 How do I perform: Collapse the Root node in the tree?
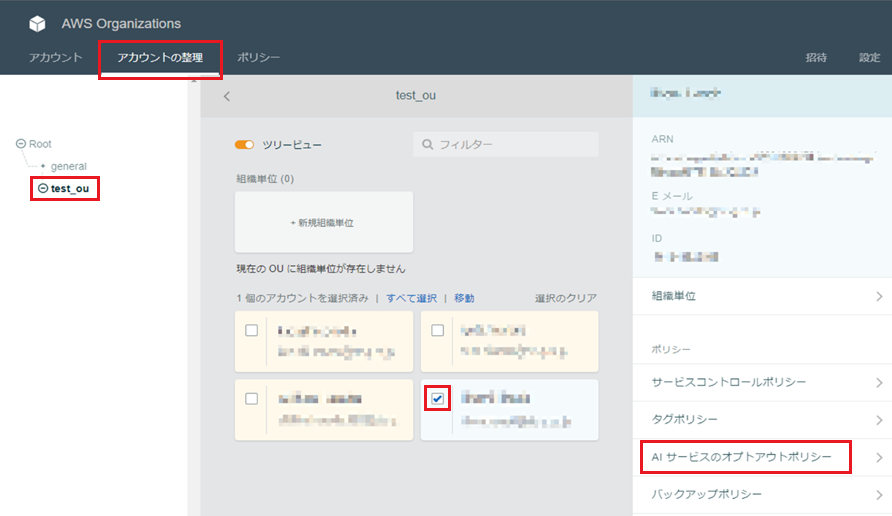click(x=21, y=144)
